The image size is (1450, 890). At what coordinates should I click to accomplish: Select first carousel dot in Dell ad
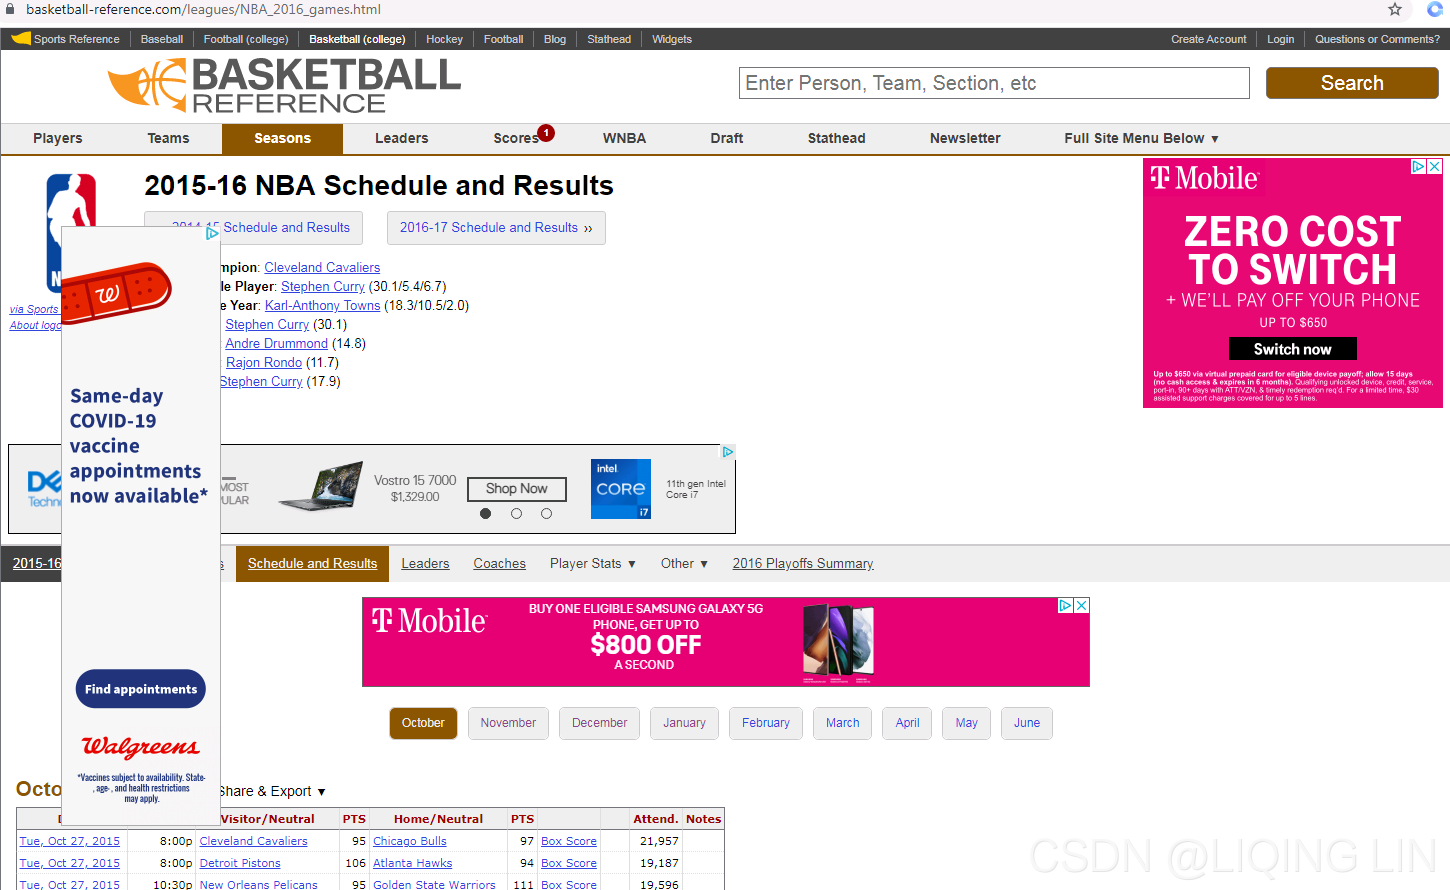point(486,514)
